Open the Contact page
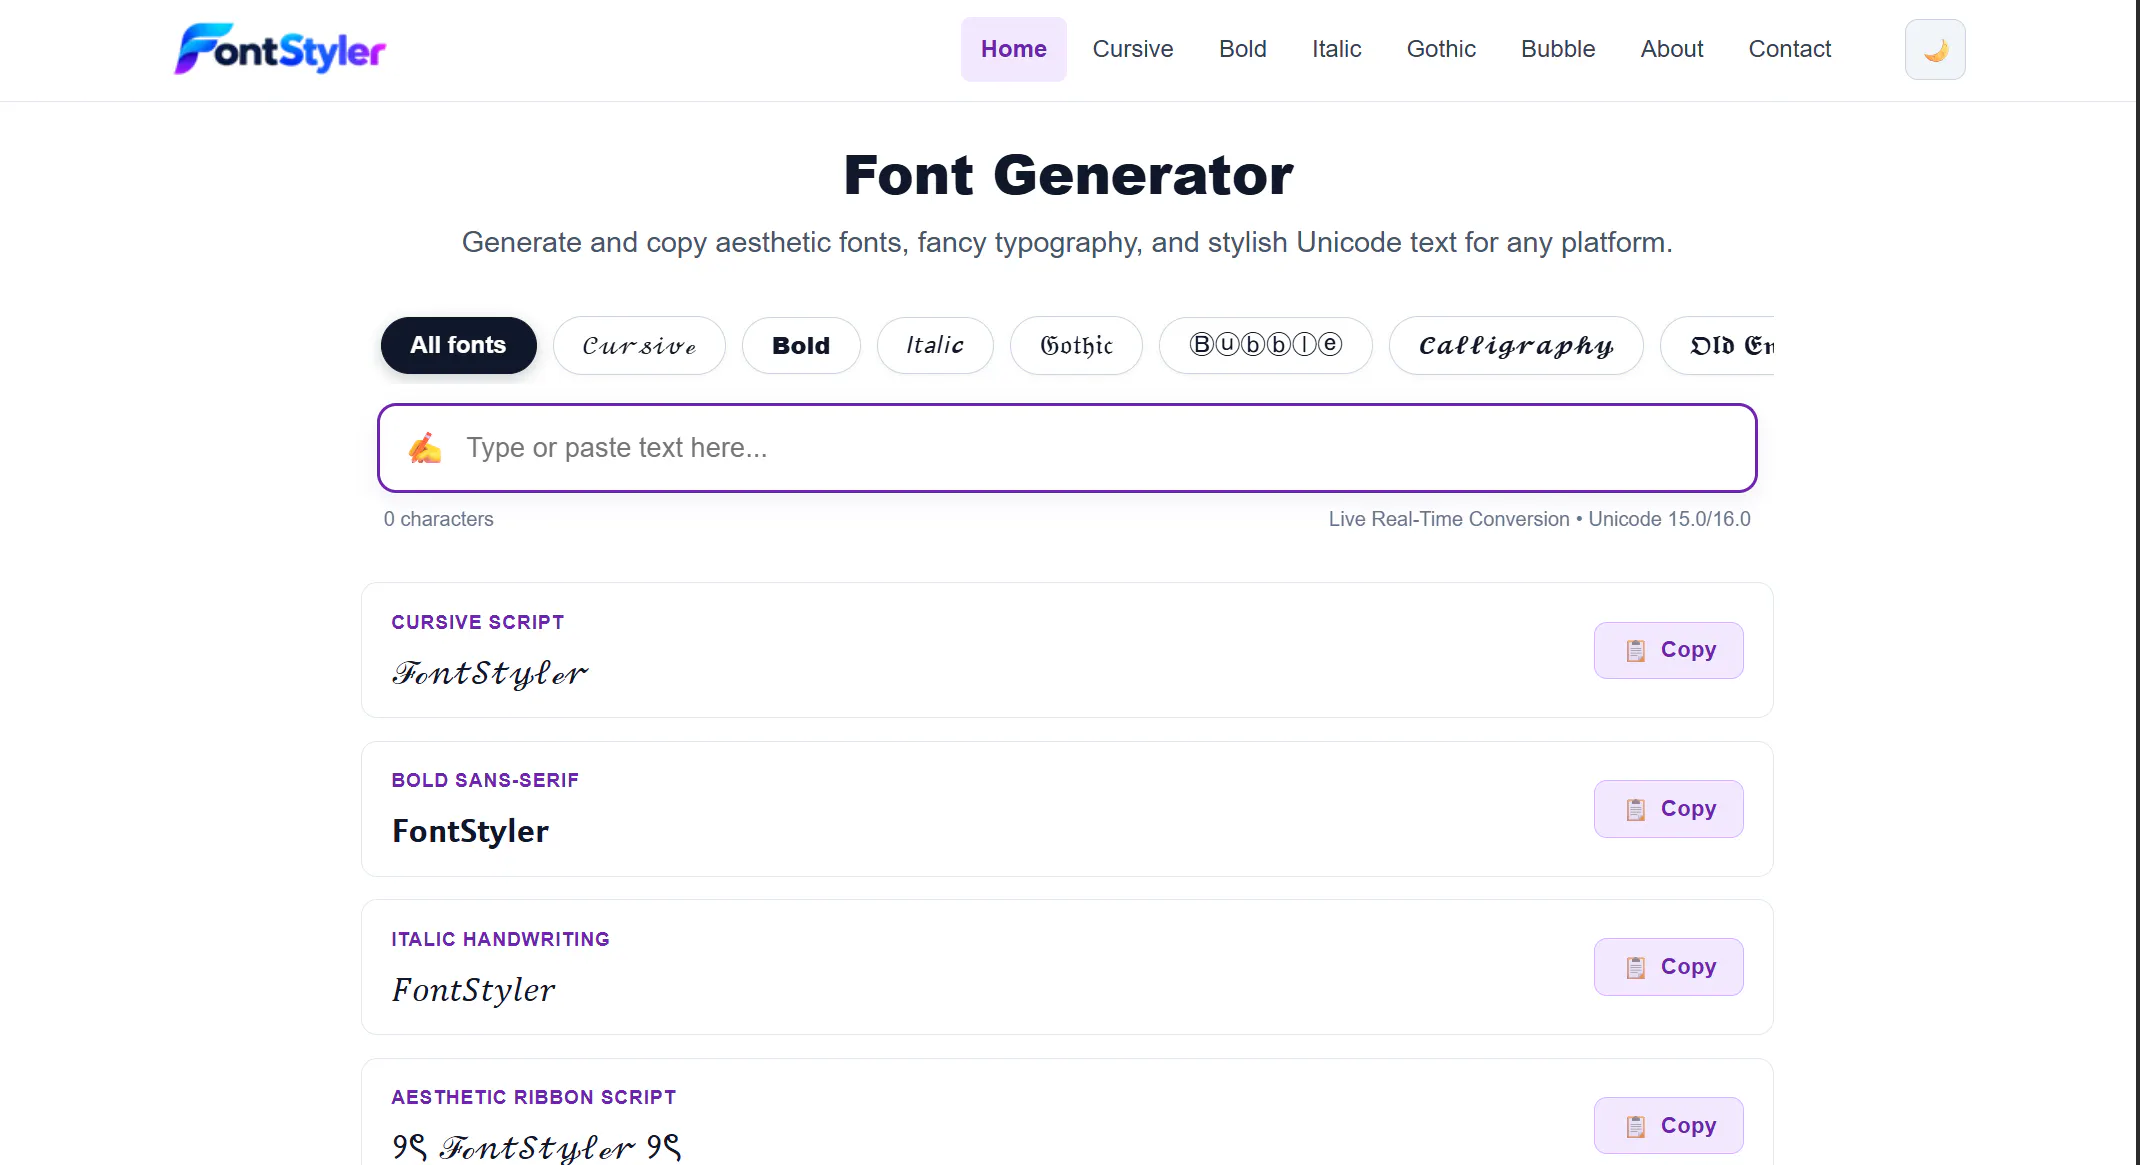Screen dimensions: 2140x1165 pos(1789,49)
